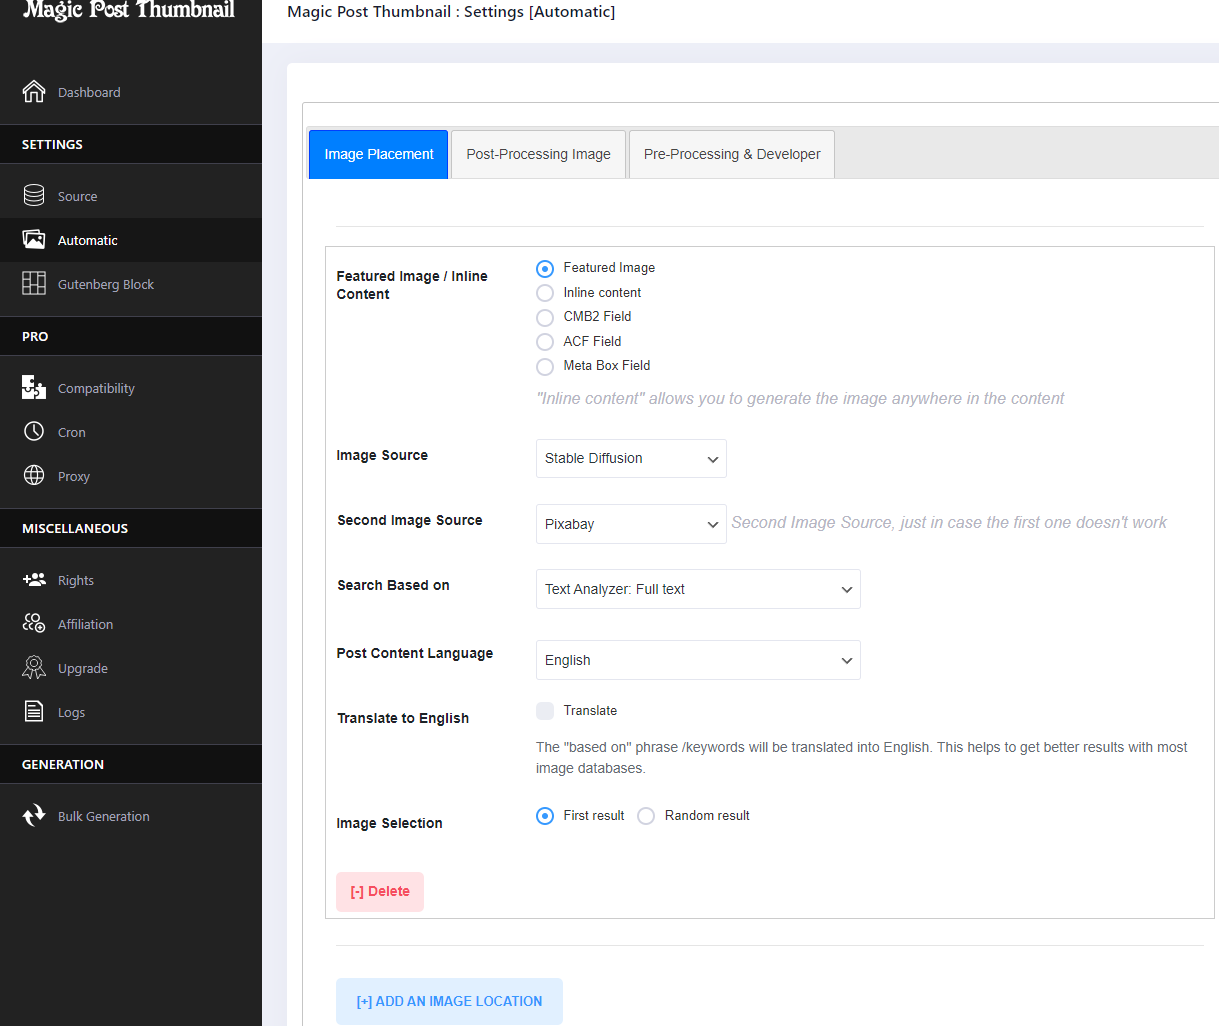Image resolution: width=1219 pixels, height=1026 pixels.
Task: Click the Rights users icon
Action: coord(34,580)
